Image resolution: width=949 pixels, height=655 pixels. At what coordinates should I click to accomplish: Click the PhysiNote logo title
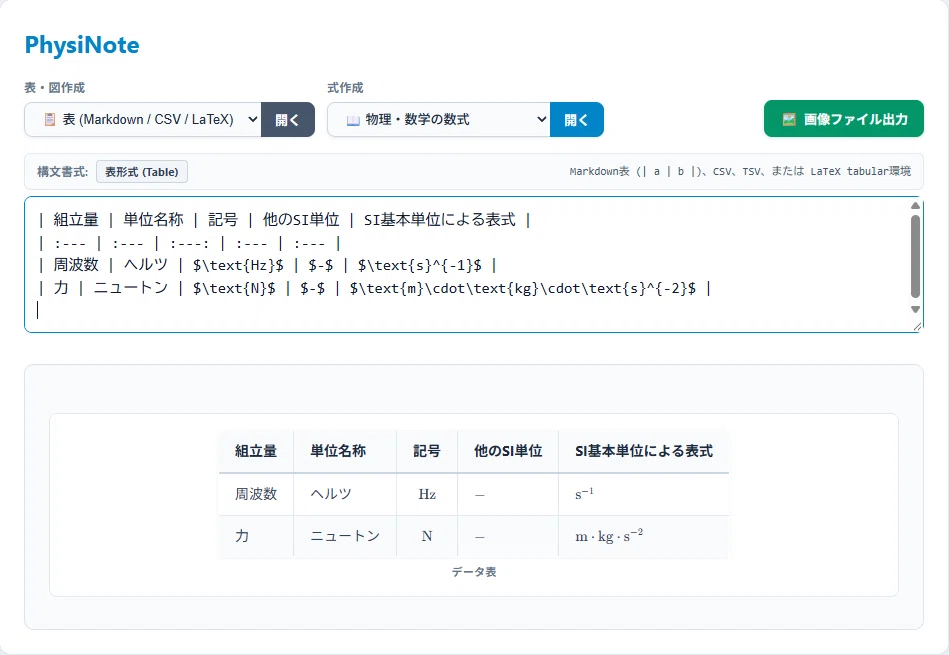82,45
